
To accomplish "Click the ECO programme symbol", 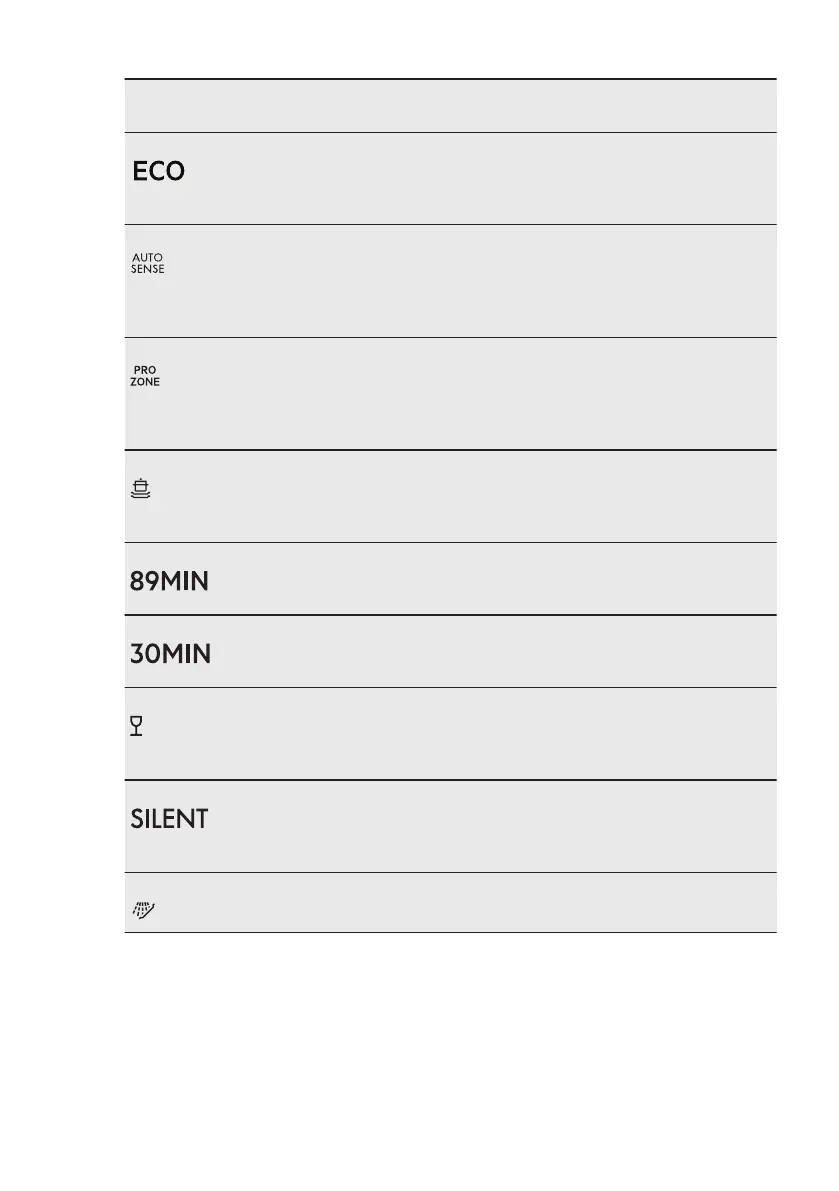I will point(158,171).
